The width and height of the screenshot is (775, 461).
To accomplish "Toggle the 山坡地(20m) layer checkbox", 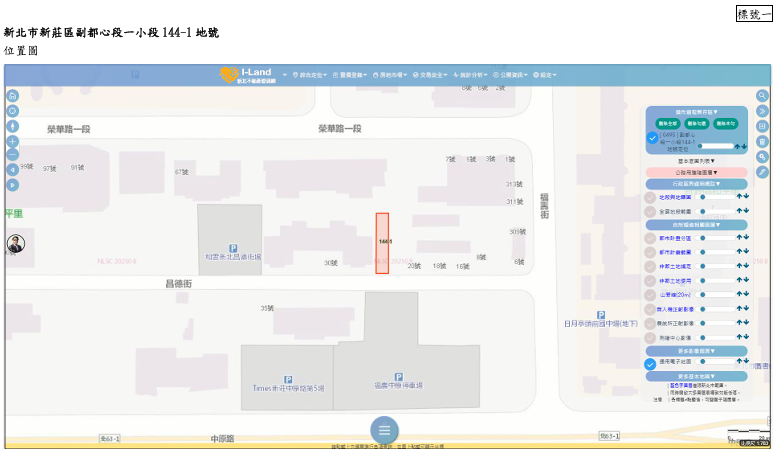I will click(x=651, y=295).
